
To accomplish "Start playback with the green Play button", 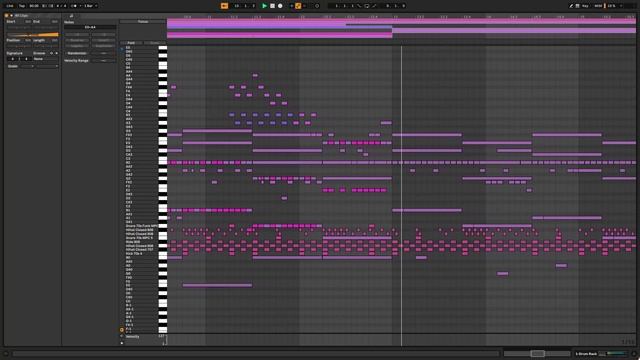I will [264, 6].
